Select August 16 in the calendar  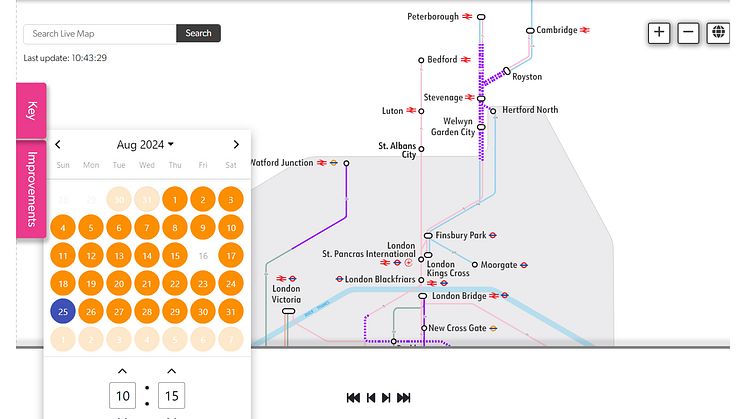pyautogui.click(x=203, y=255)
